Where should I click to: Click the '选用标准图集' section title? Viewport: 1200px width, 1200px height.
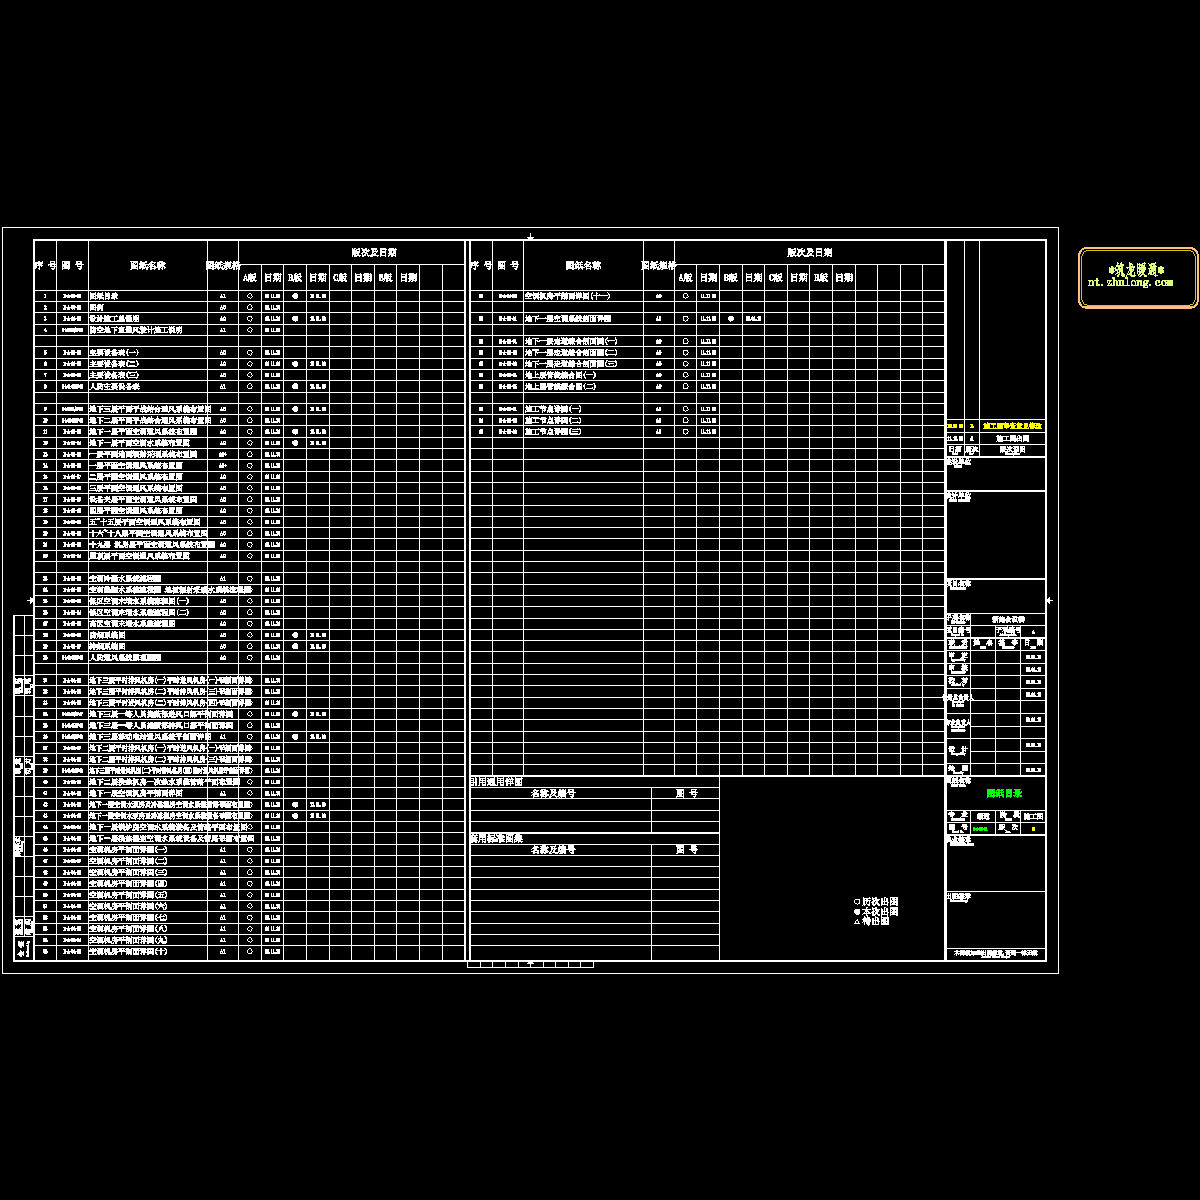[496, 839]
